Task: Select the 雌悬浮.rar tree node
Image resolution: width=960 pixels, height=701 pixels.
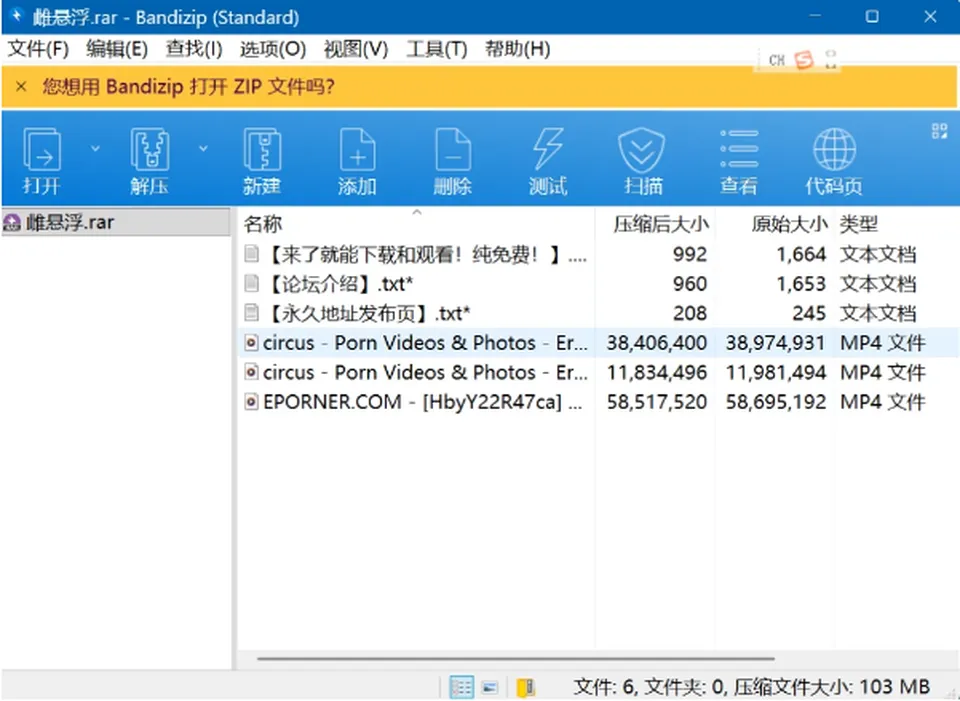Action: click(116, 222)
